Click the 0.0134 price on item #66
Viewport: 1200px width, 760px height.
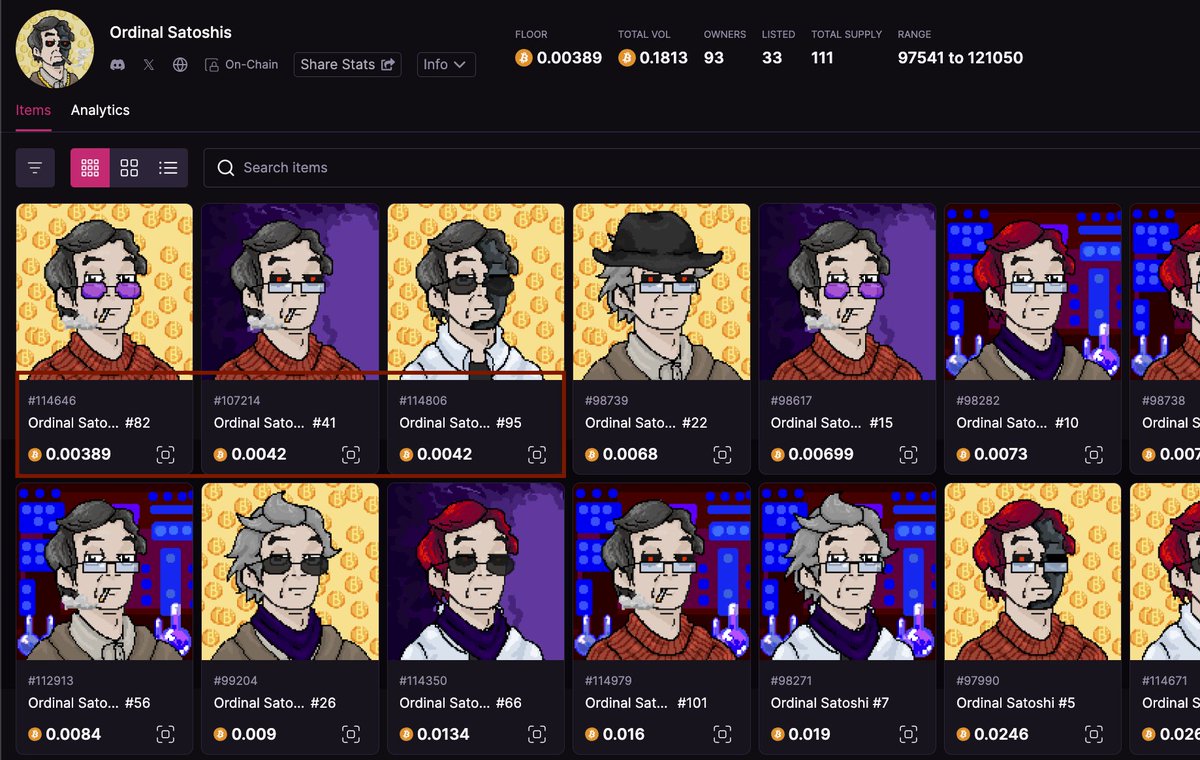[x=444, y=735]
